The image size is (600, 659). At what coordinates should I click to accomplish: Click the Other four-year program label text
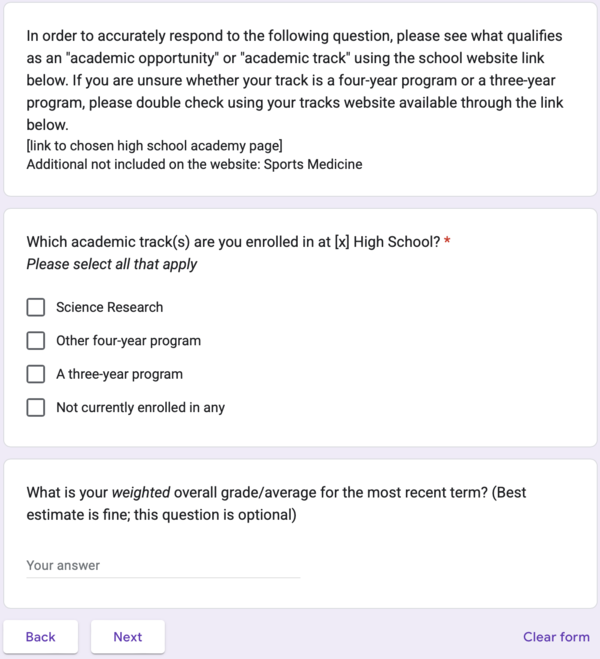(128, 341)
